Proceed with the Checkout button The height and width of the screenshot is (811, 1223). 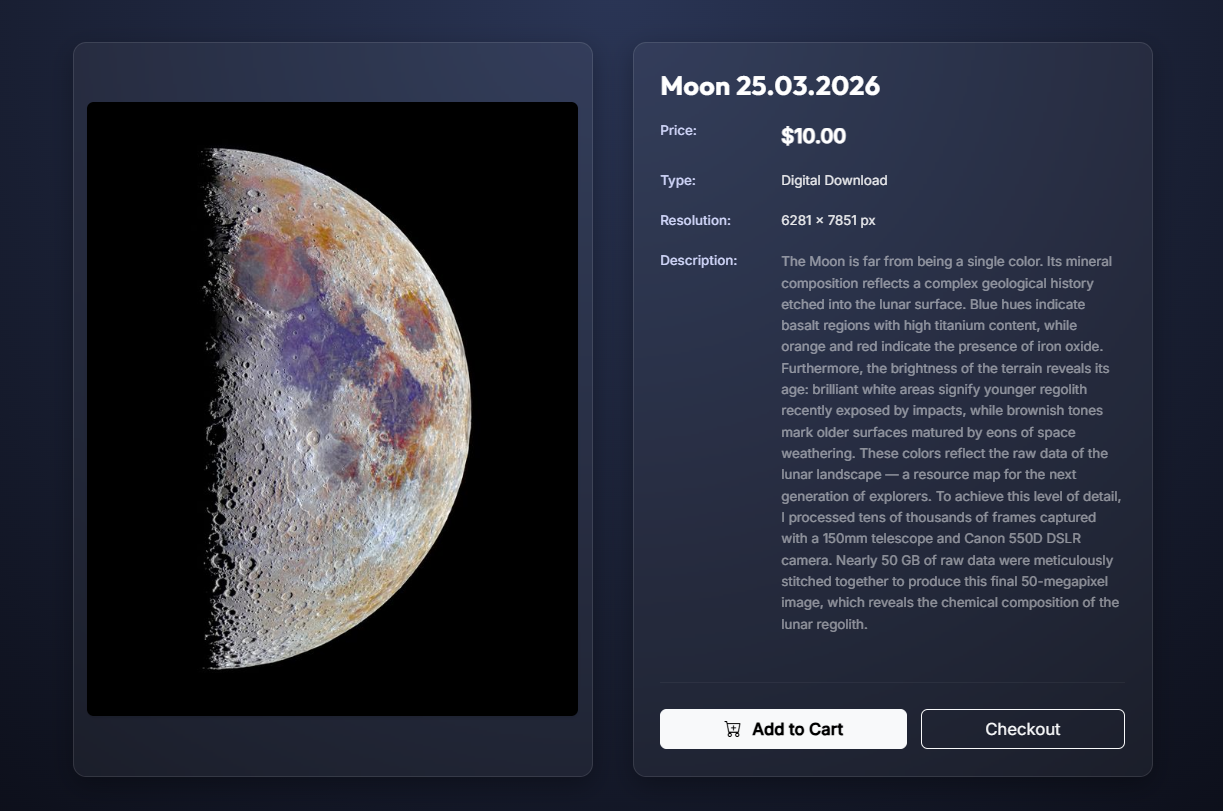click(x=1022, y=729)
